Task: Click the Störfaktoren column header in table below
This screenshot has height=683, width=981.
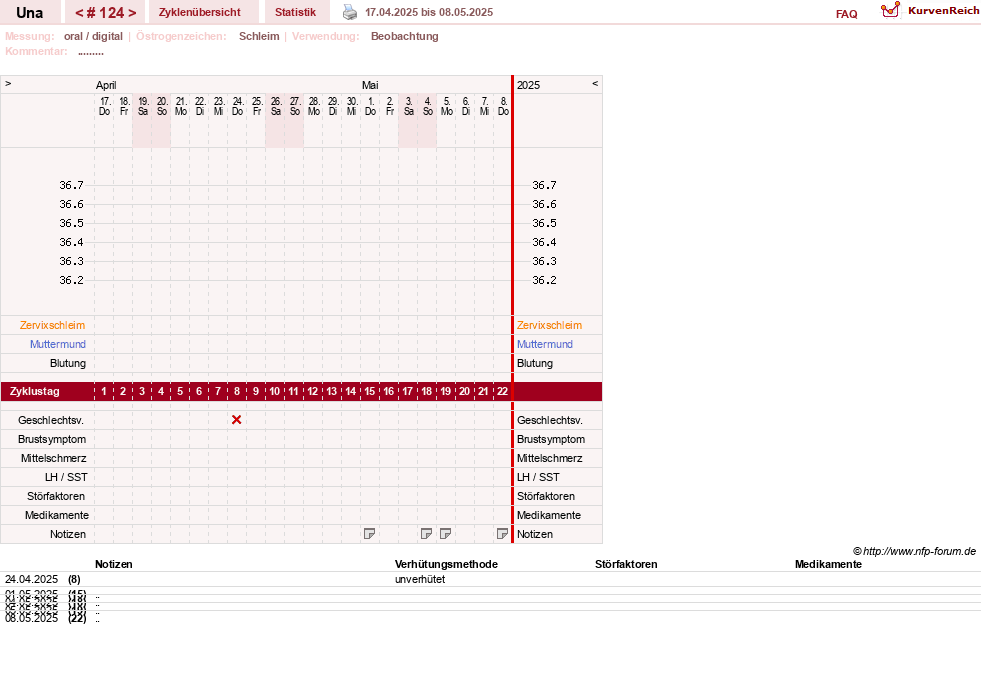Action: point(626,564)
